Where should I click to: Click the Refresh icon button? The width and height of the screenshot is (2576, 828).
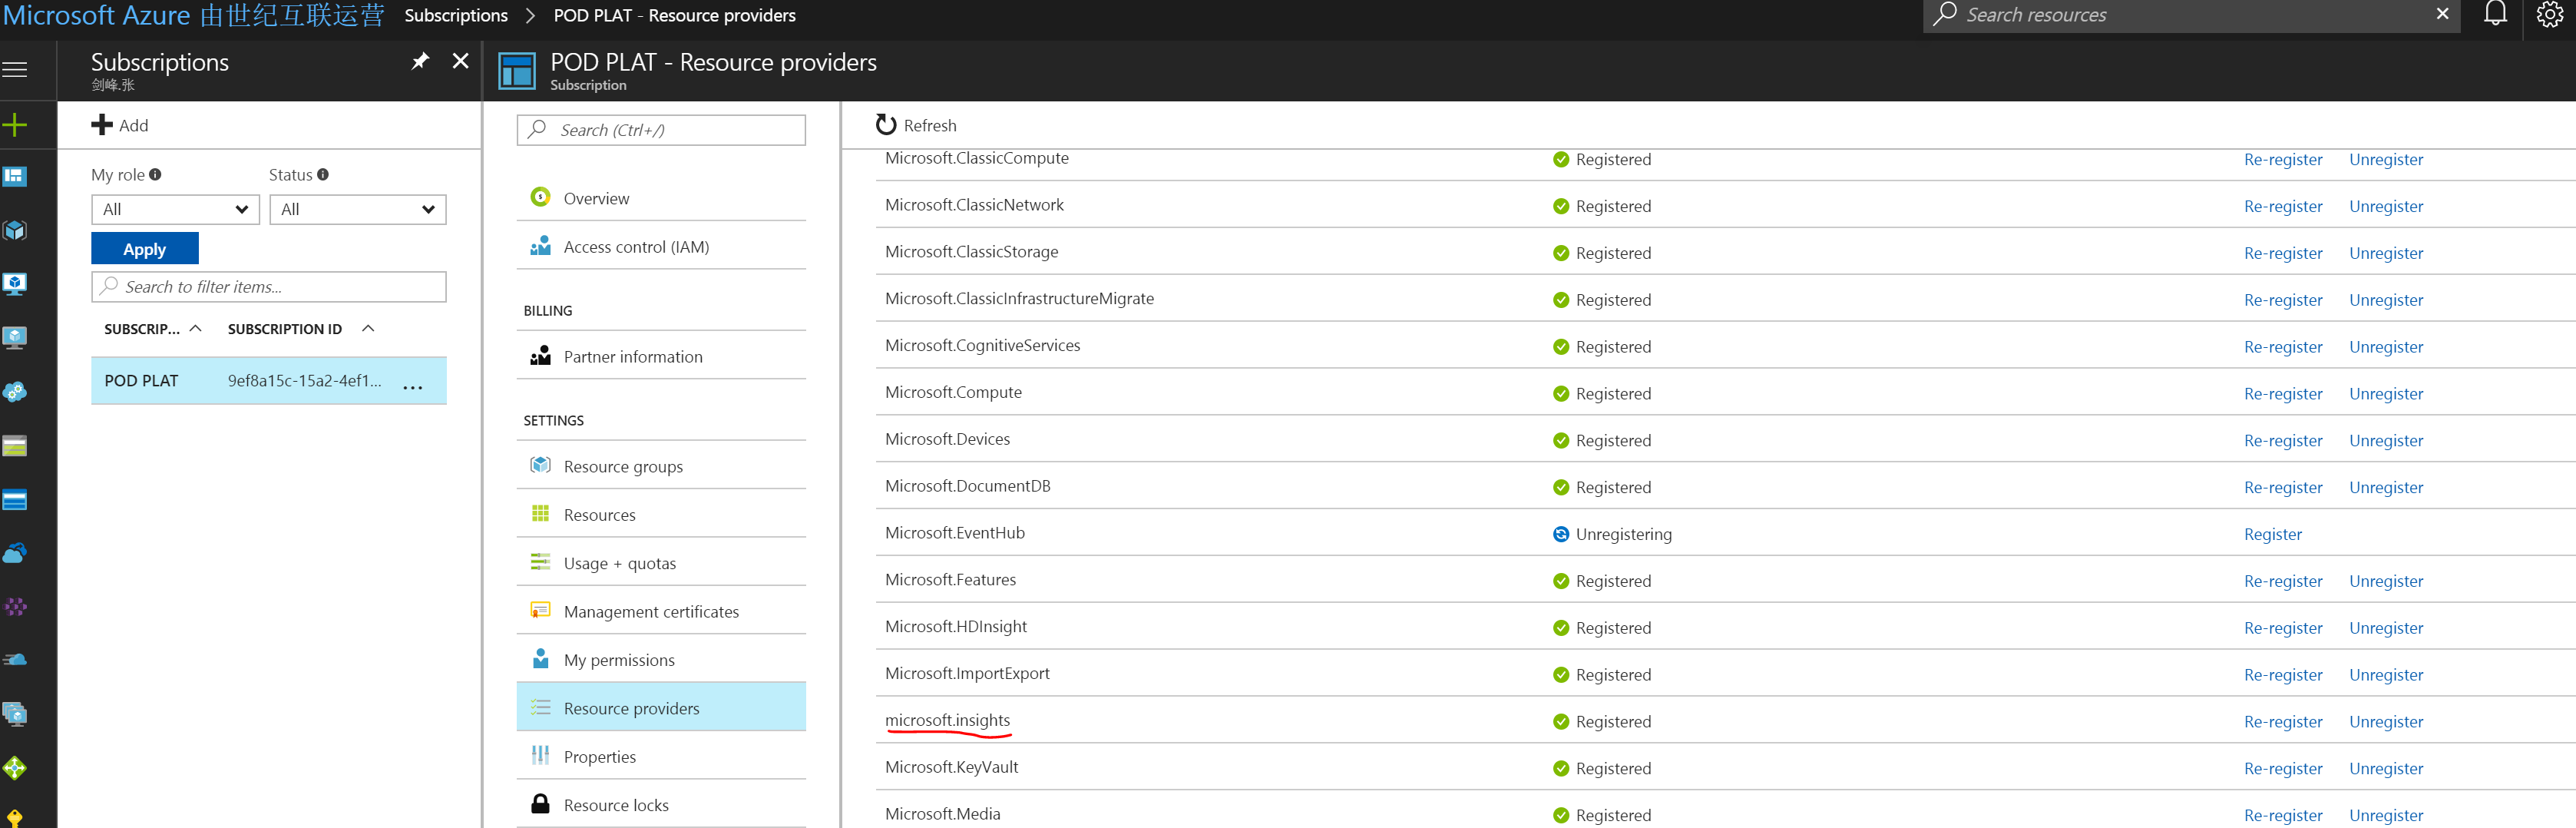pos(886,125)
